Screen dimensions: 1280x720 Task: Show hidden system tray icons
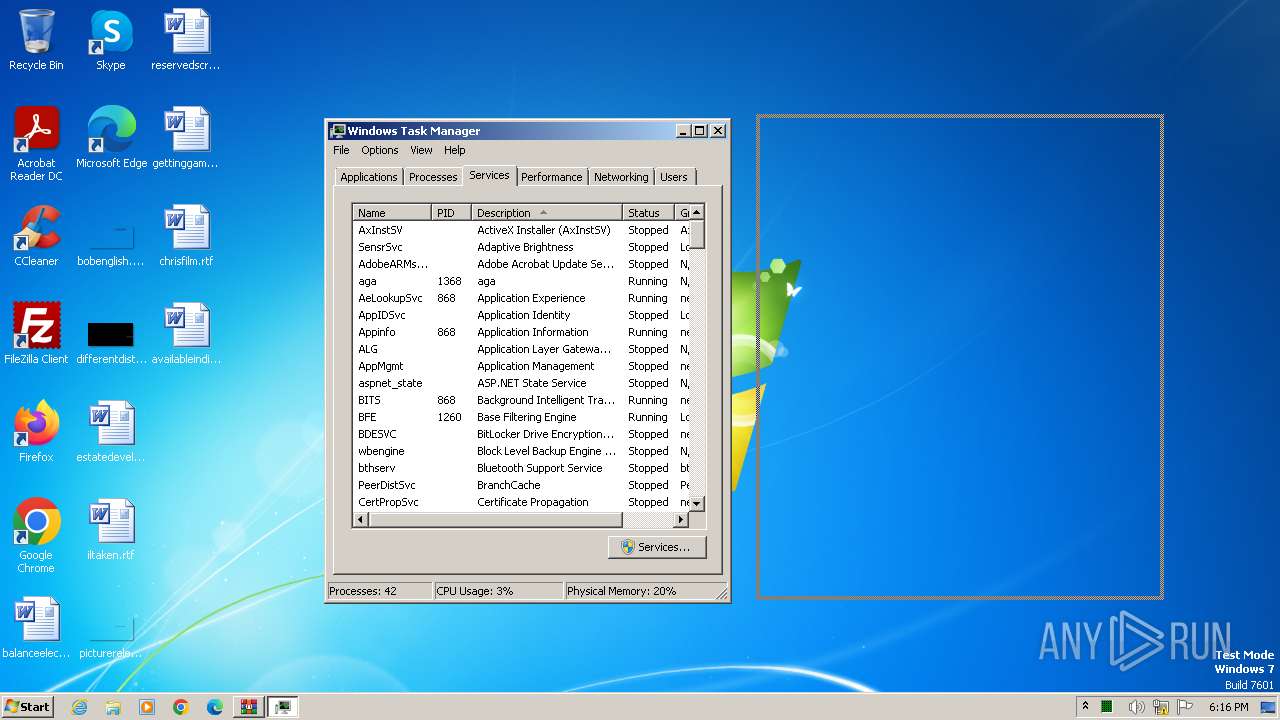[x=1085, y=707]
